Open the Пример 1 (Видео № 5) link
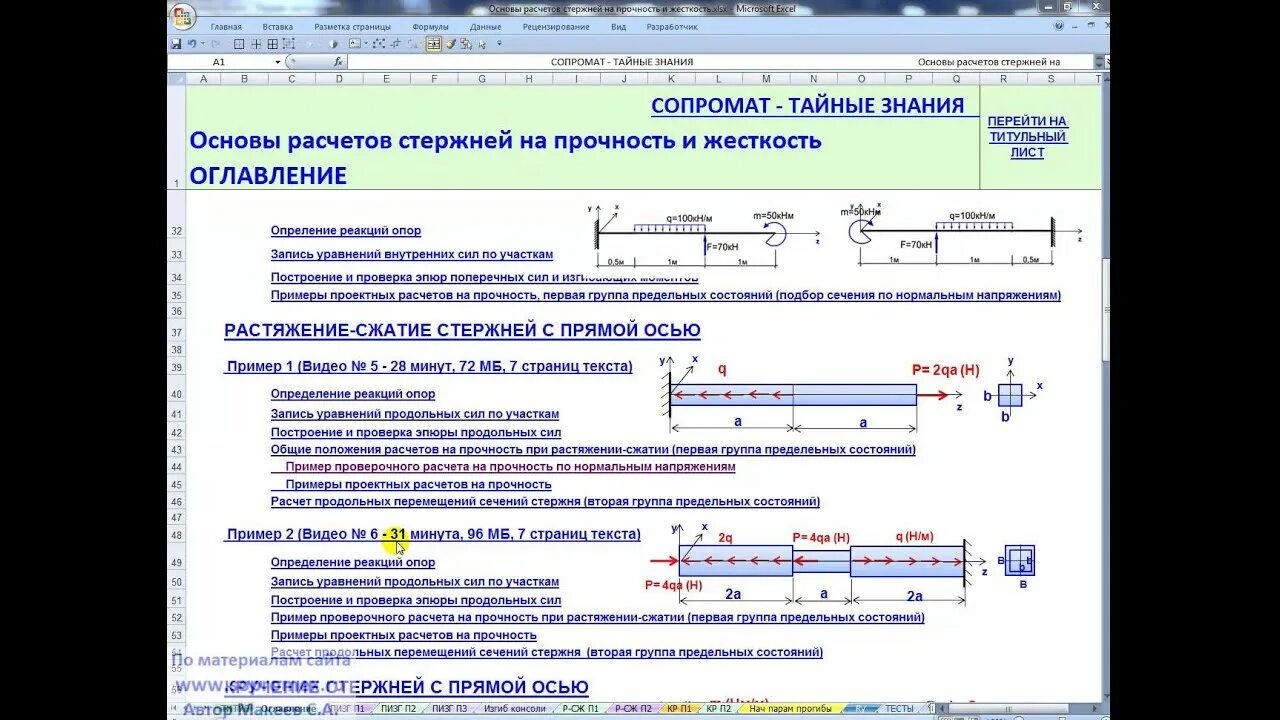1280x720 pixels. 429,367
